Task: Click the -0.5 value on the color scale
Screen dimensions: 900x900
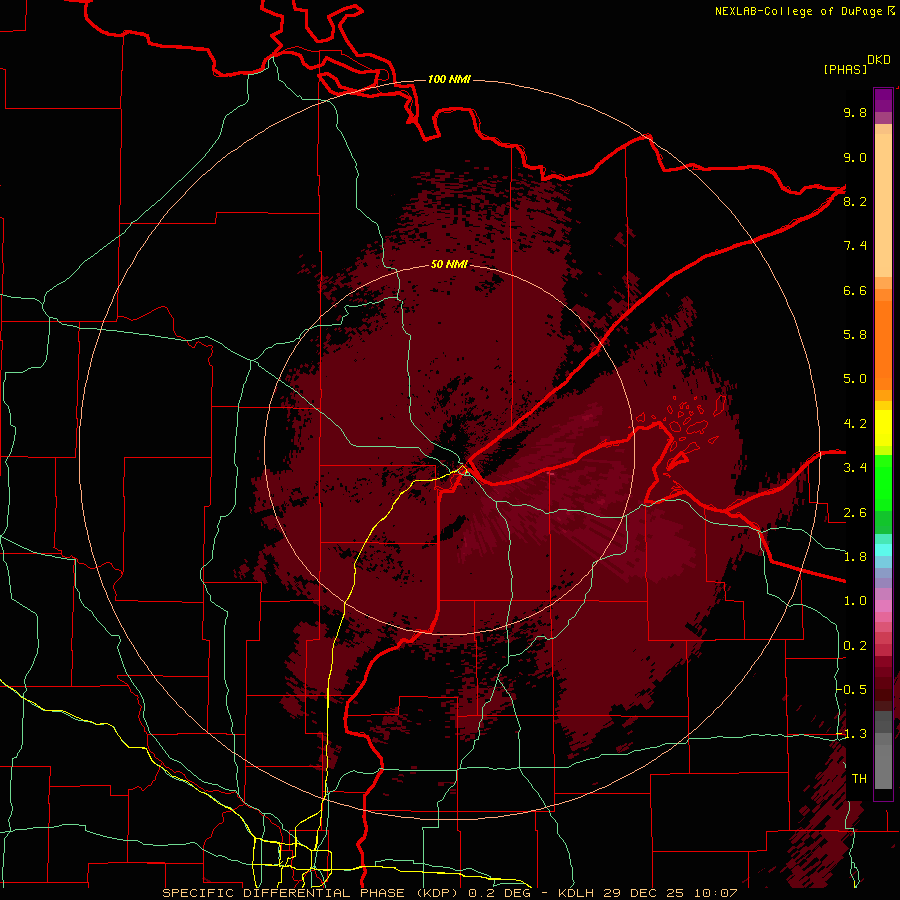Action: [852, 690]
